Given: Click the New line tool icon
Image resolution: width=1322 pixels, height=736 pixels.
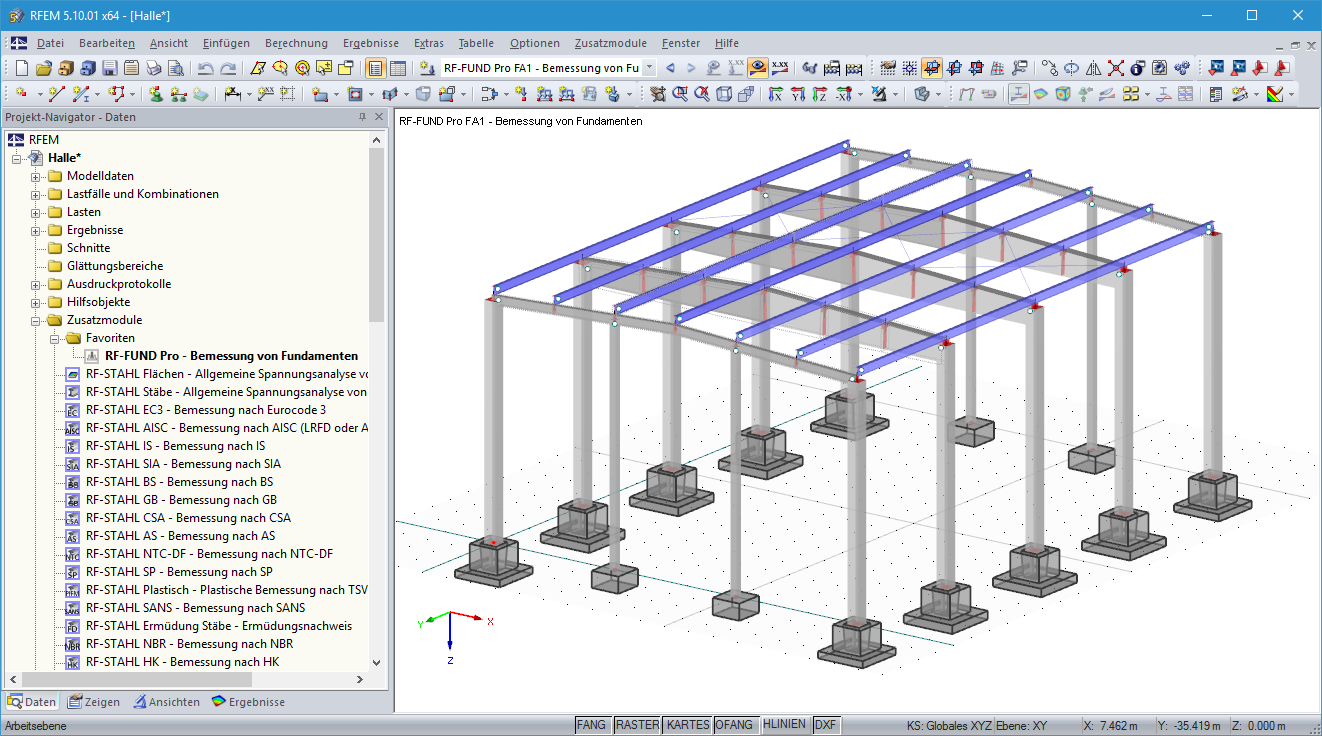Looking at the screenshot, I should point(56,94).
